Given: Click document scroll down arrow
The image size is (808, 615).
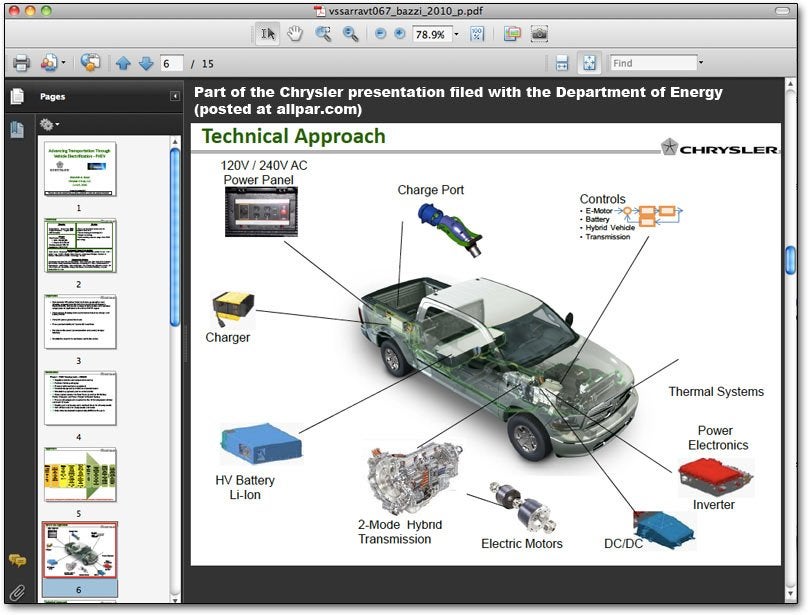Looking at the screenshot, I should 790,594.
